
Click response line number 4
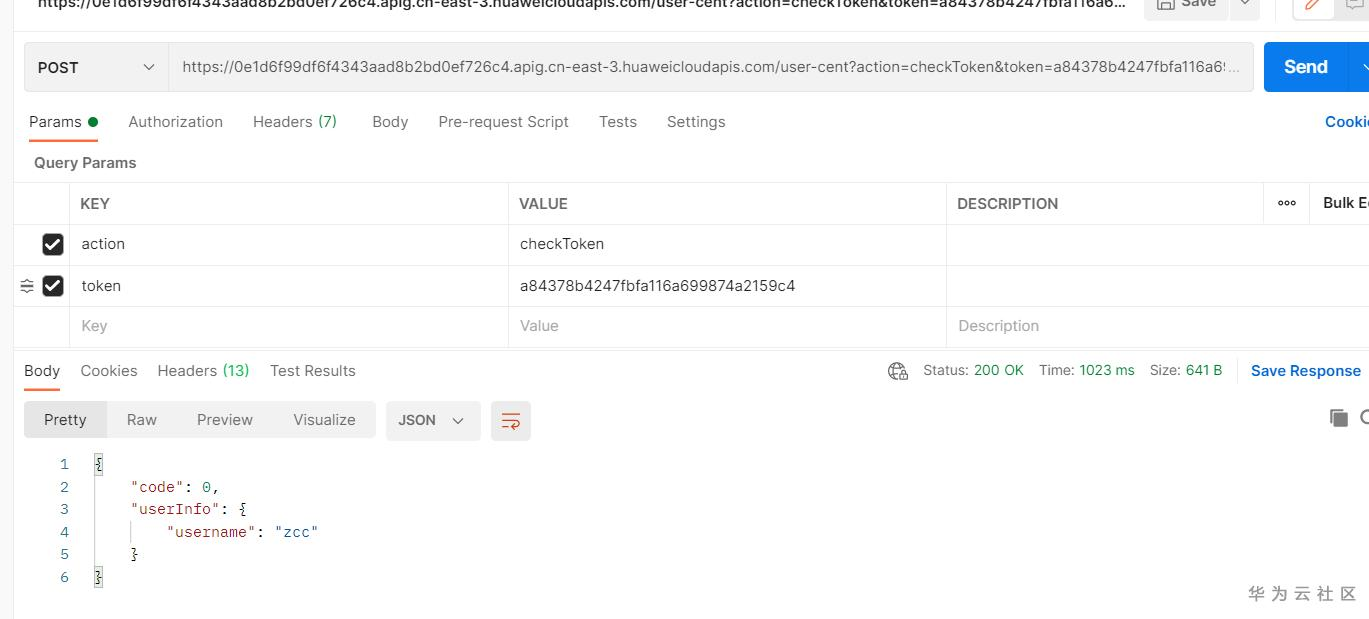[64, 532]
